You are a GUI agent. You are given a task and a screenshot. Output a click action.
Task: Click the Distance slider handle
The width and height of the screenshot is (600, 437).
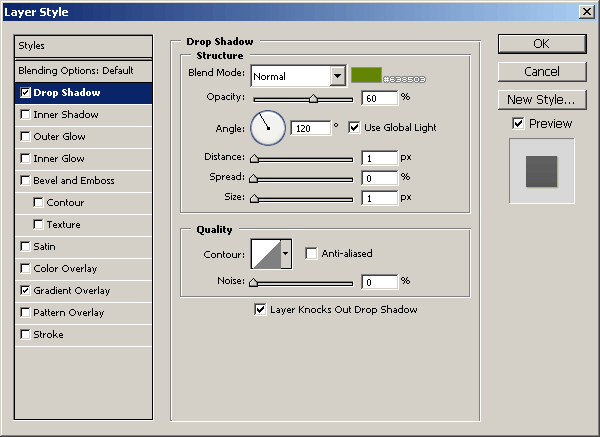(254, 159)
